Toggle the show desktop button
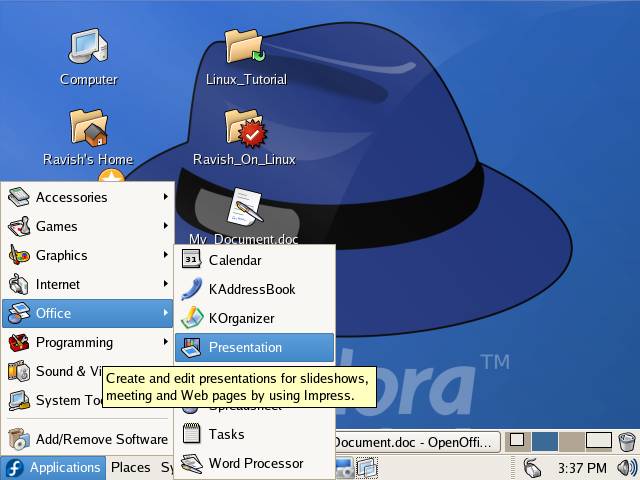This screenshot has width=640, height=480. coord(516,440)
